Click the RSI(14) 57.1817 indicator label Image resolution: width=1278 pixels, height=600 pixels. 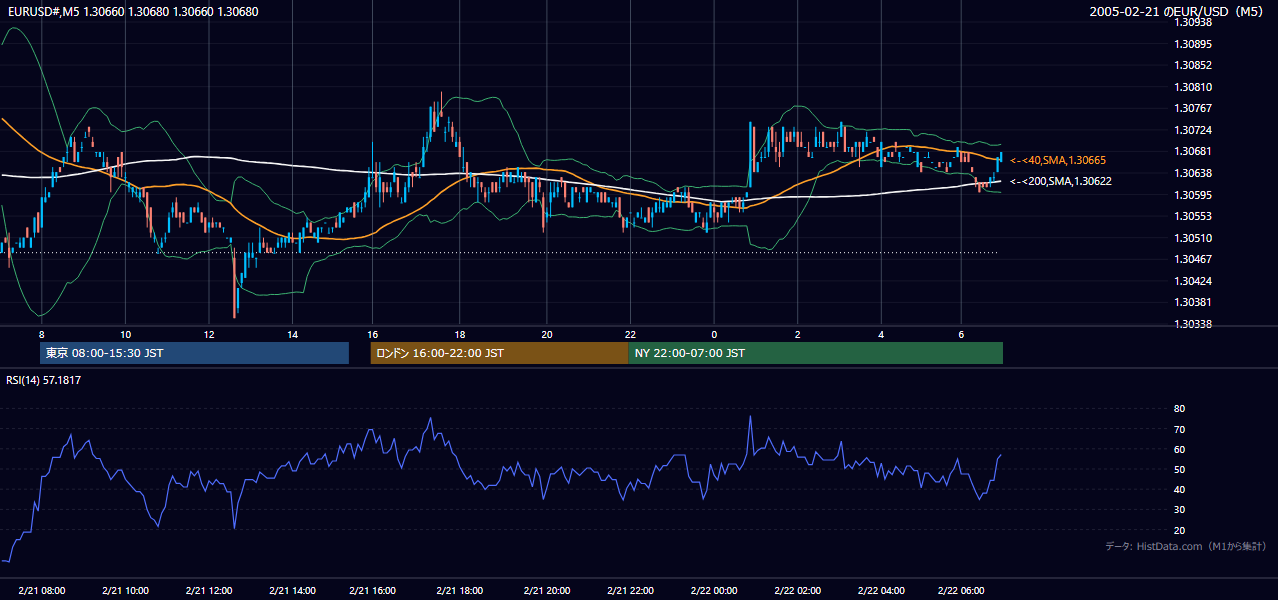pyautogui.click(x=44, y=380)
